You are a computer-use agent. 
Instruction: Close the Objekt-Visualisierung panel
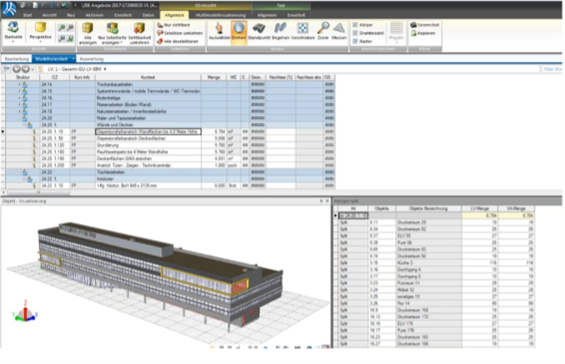click(x=327, y=201)
